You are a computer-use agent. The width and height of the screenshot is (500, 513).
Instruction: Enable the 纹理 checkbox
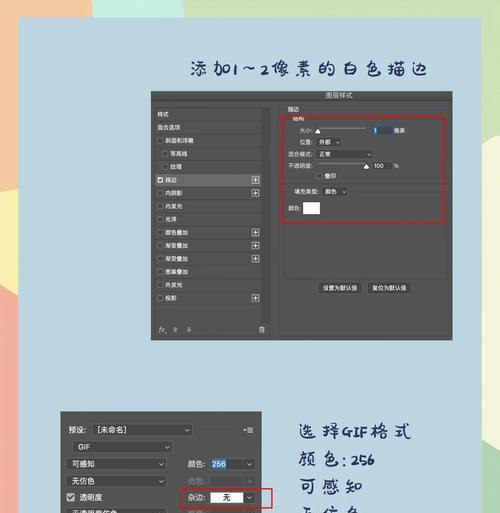pos(165,167)
